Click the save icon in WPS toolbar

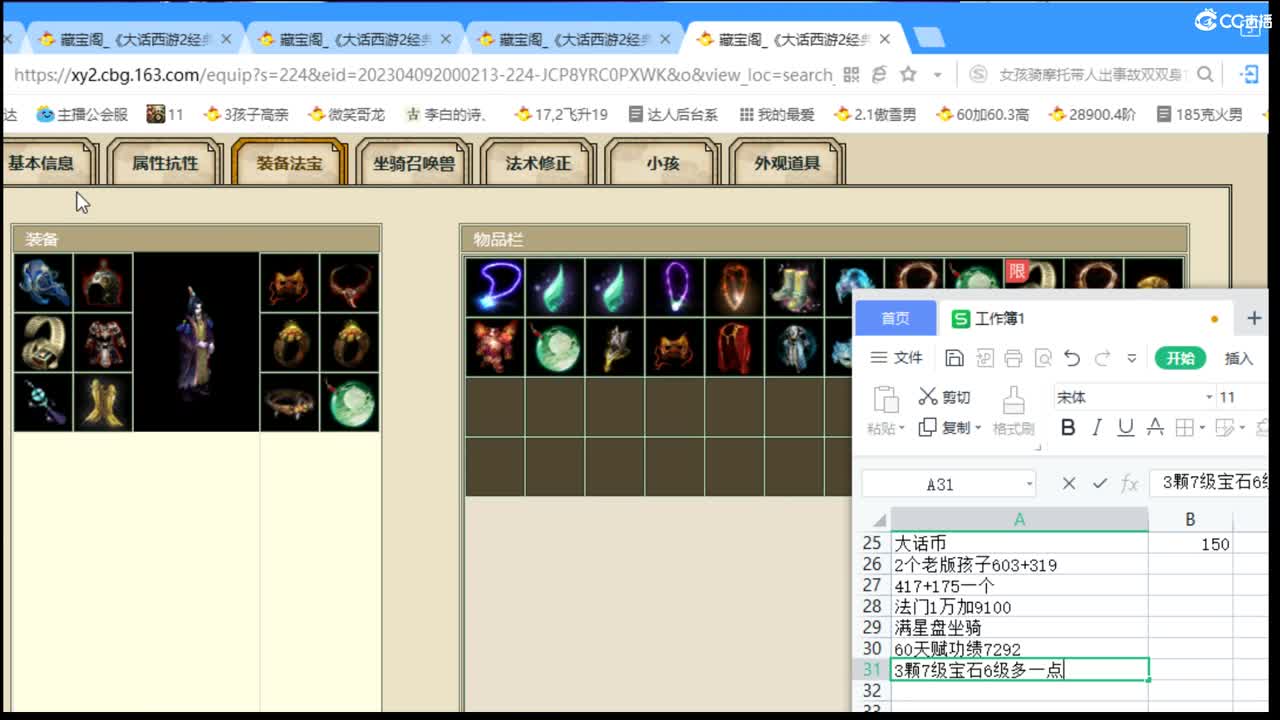[954, 358]
